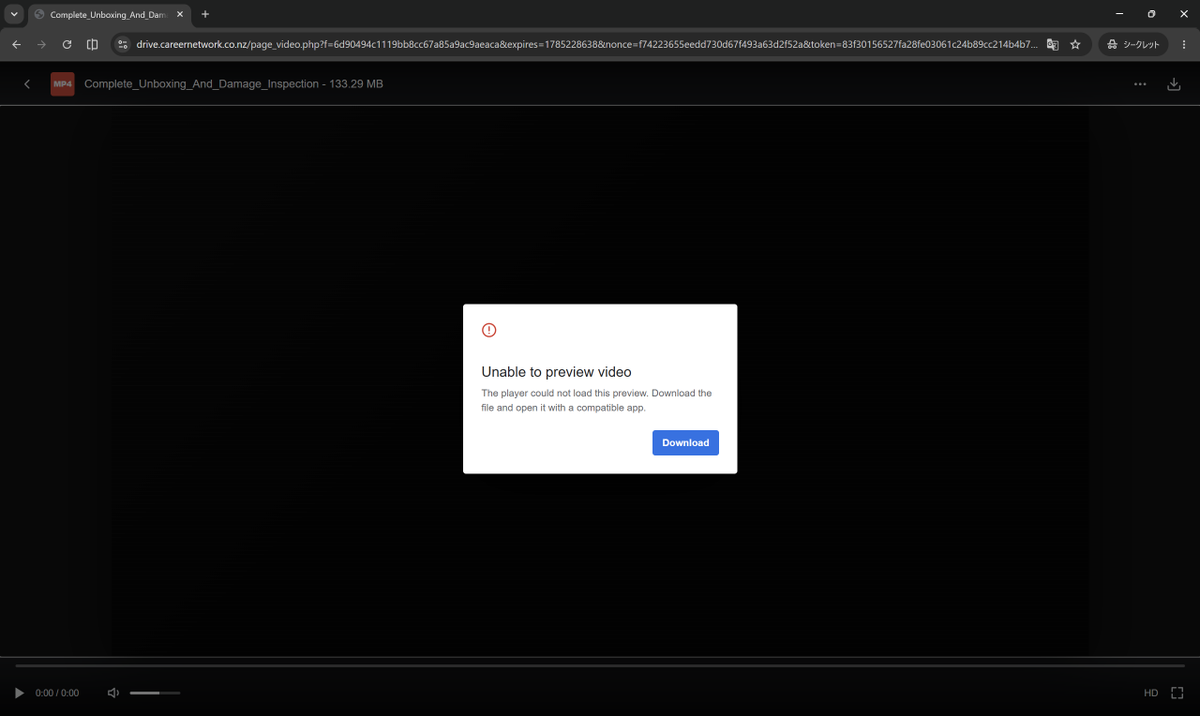Click the red MP4 file icon
This screenshot has width=1200, height=716.
pos(62,84)
